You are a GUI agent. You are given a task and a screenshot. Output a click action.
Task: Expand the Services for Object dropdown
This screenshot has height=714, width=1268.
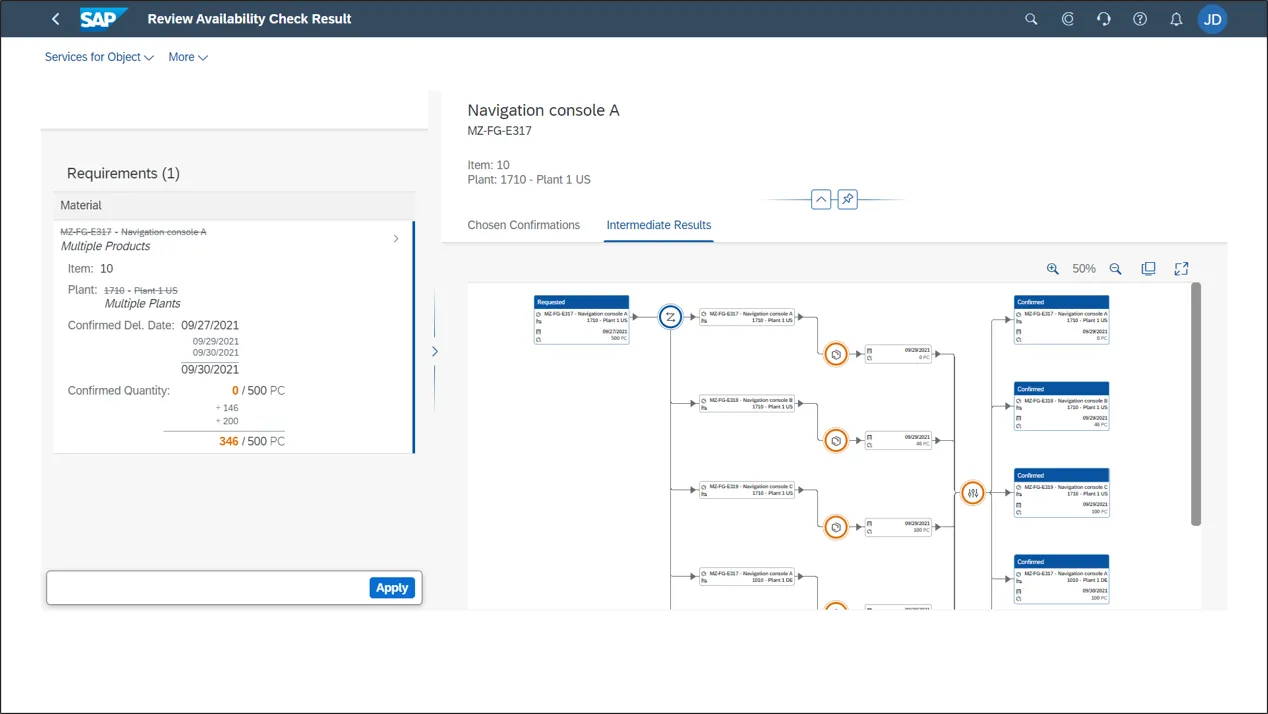(99, 57)
